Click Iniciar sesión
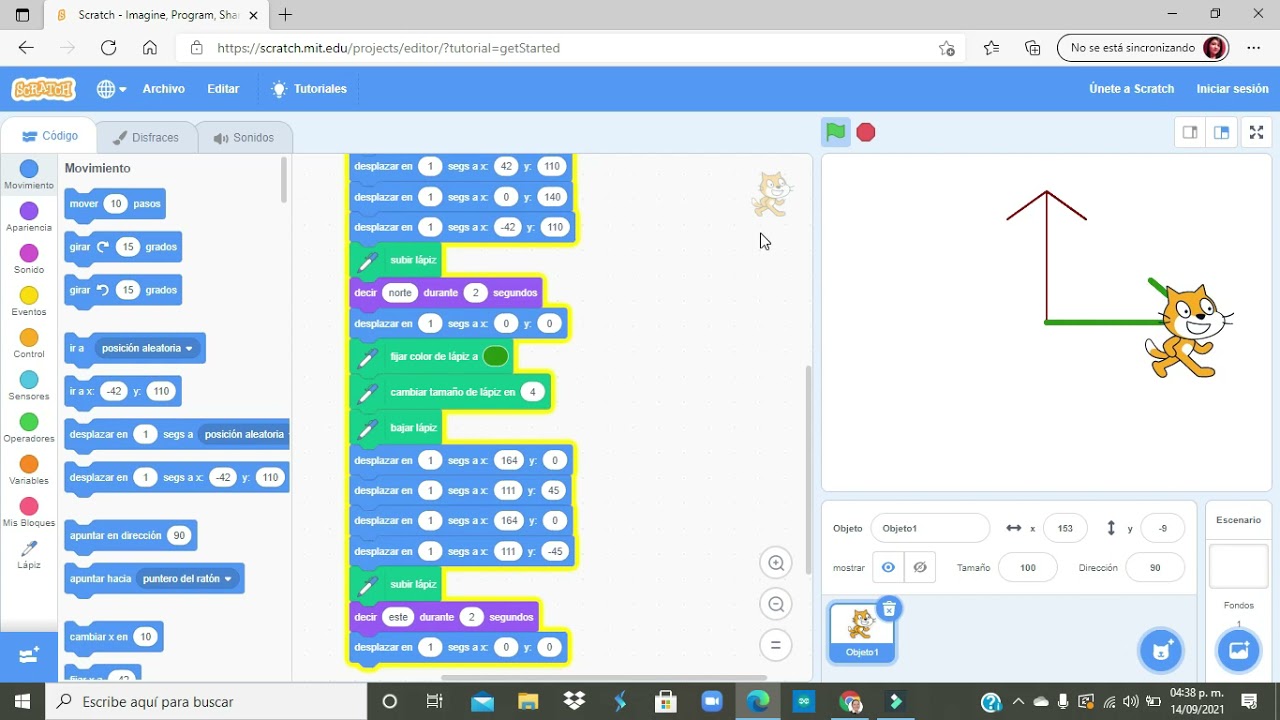This screenshot has width=1280, height=720. pyautogui.click(x=1232, y=89)
